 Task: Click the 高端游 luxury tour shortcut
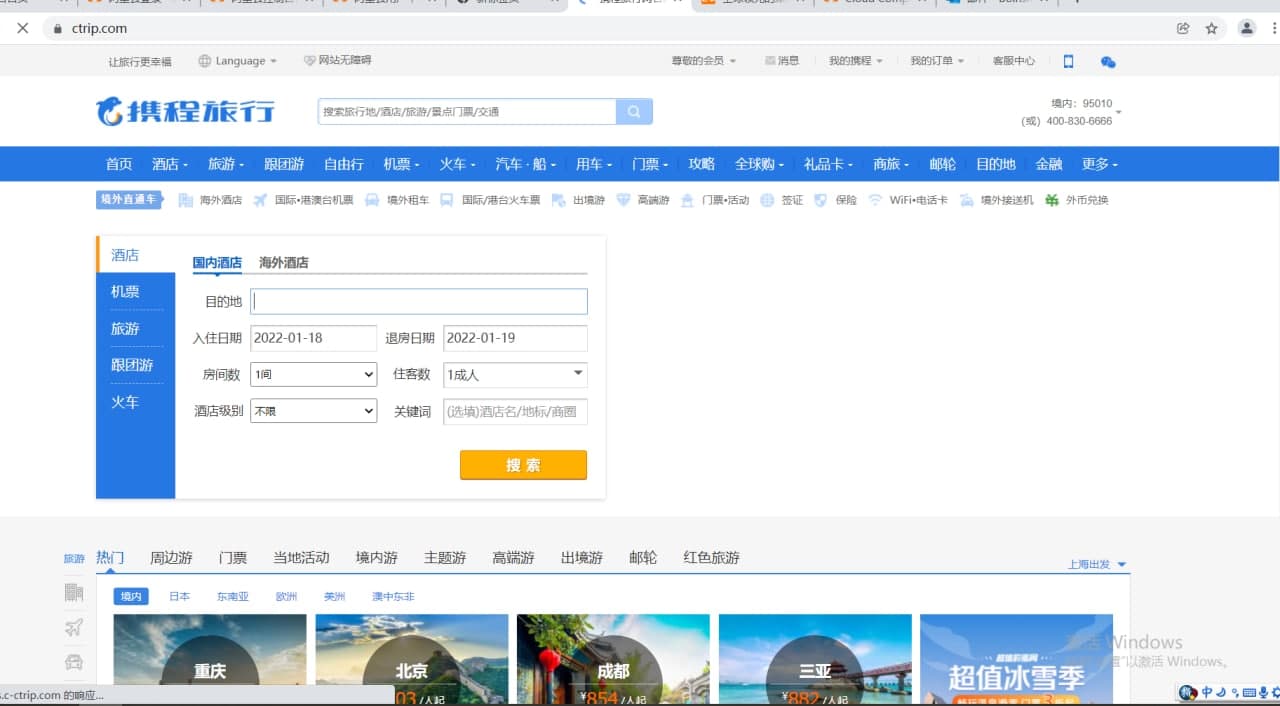point(644,200)
